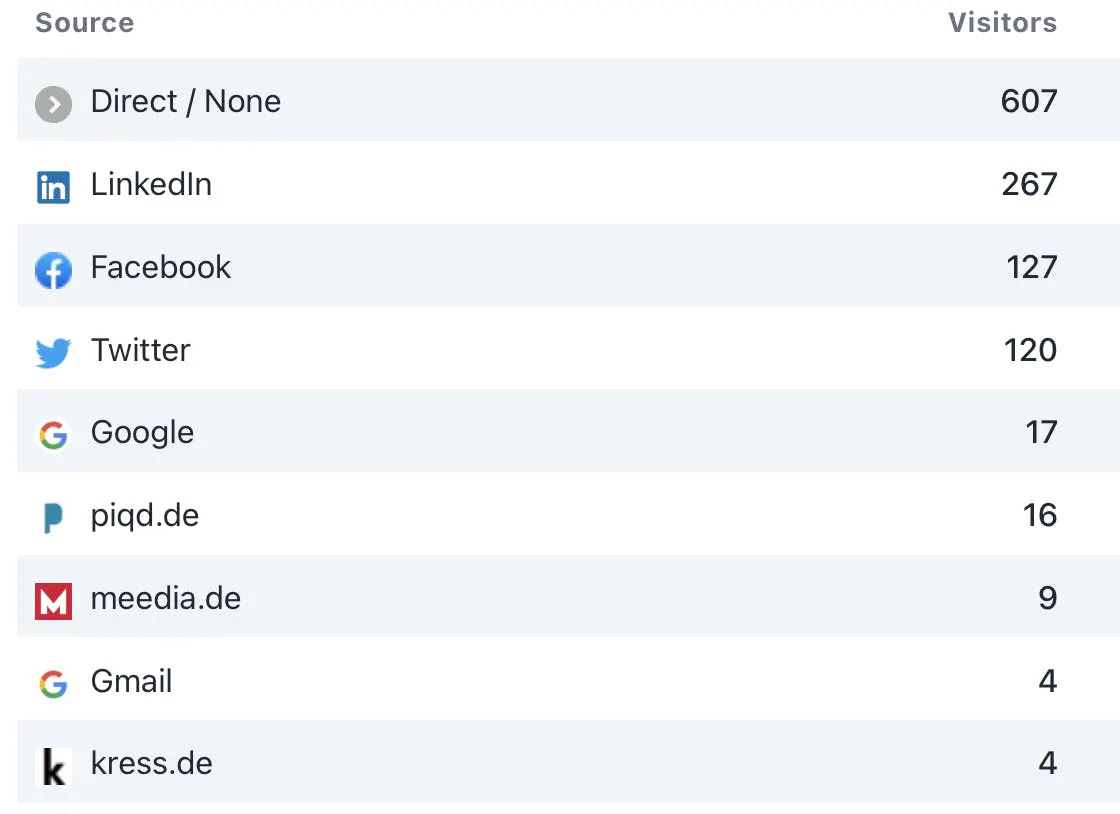Select the meedia.de referrer link

(165, 599)
